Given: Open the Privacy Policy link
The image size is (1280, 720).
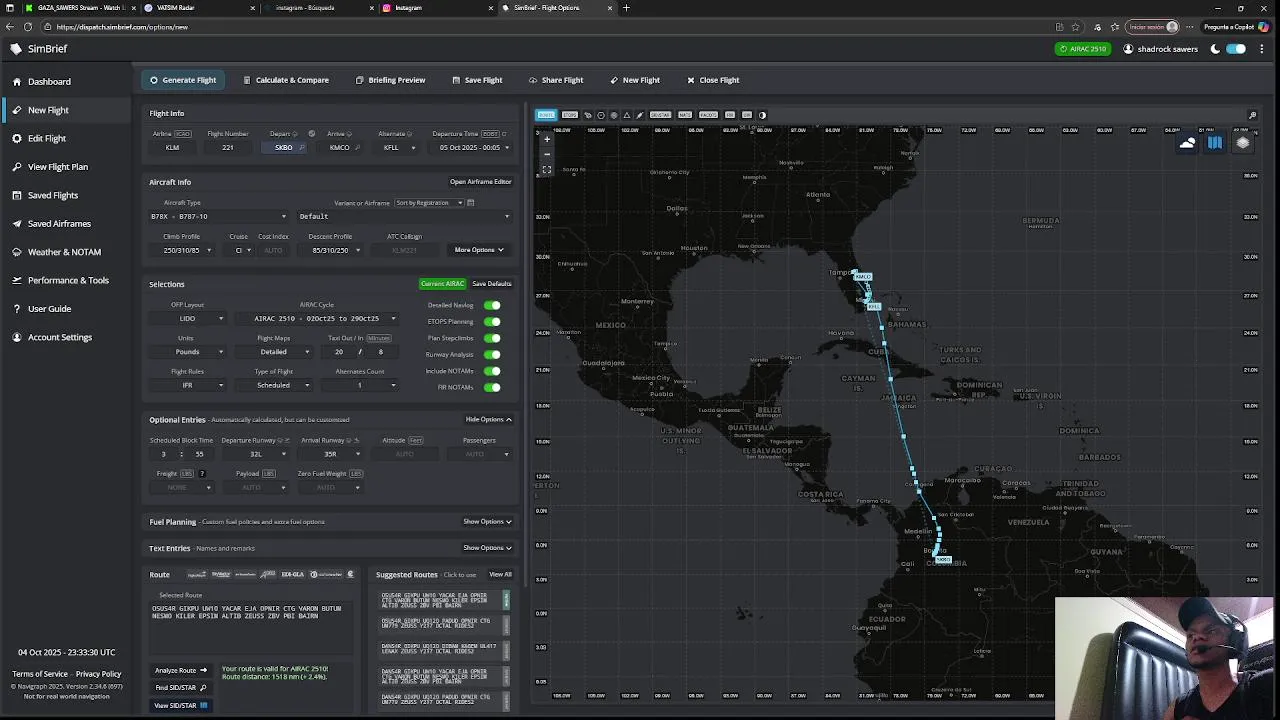Looking at the screenshot, I should (98, 674).
